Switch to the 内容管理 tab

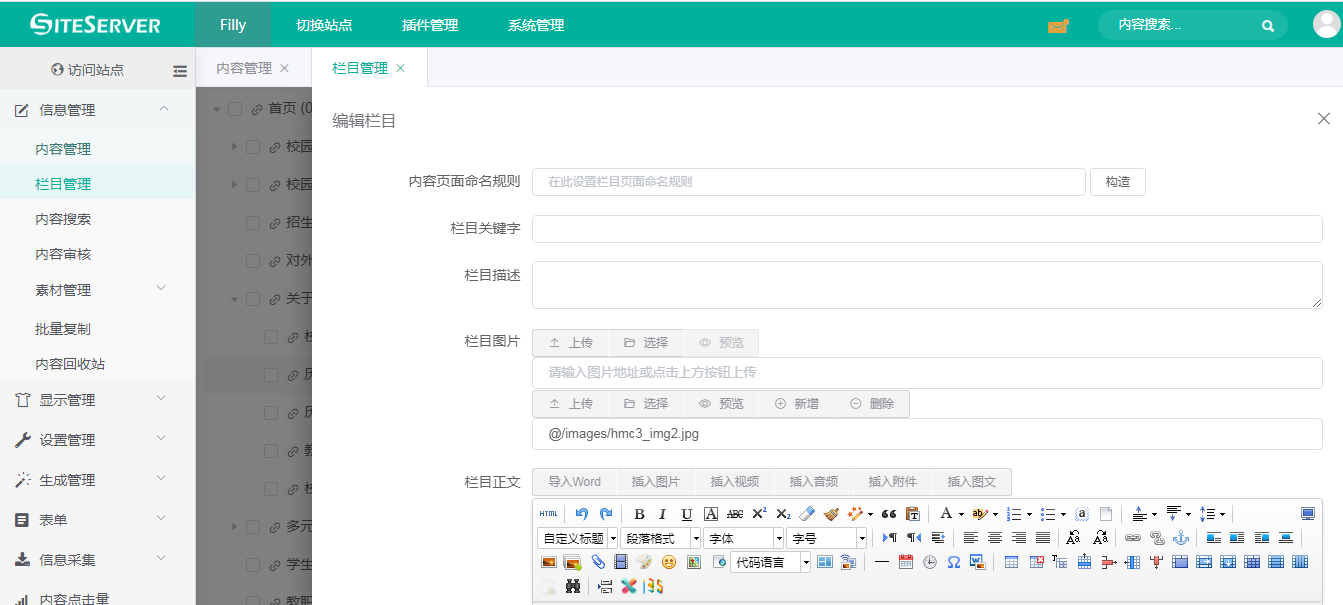[x=244, y=68]
